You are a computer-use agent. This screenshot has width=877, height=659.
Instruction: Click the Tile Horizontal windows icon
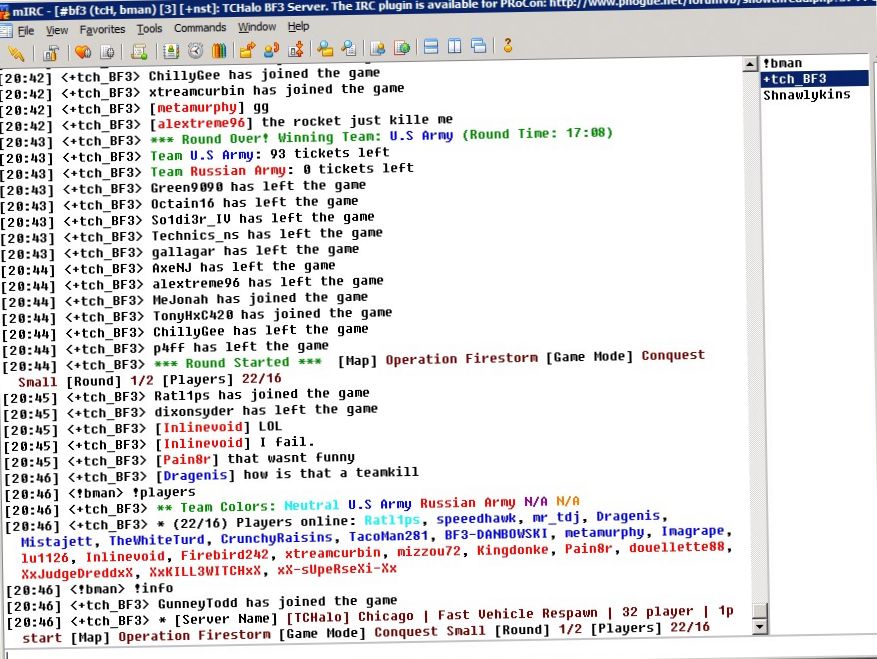[431, 46]
